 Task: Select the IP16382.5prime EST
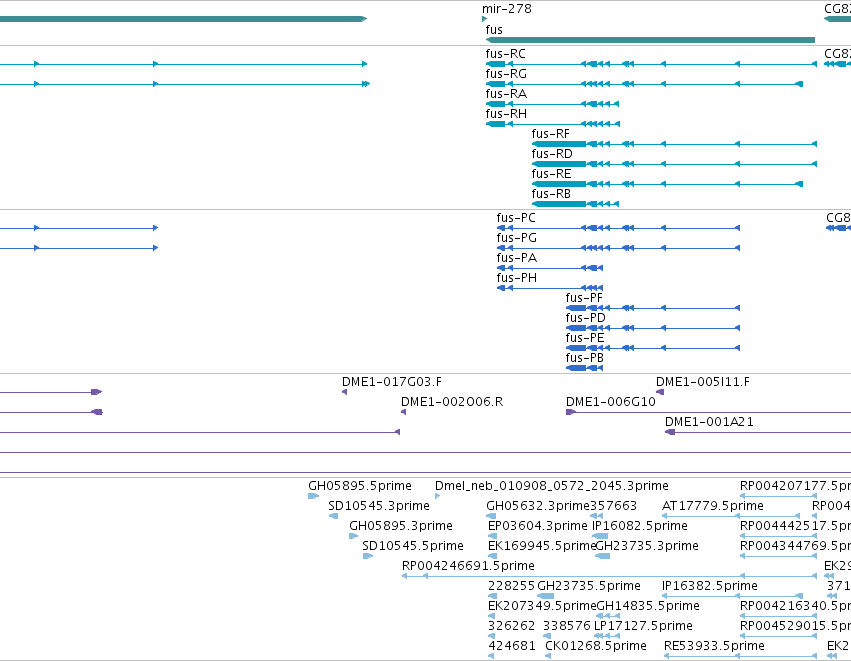click(x=731, y=596)
